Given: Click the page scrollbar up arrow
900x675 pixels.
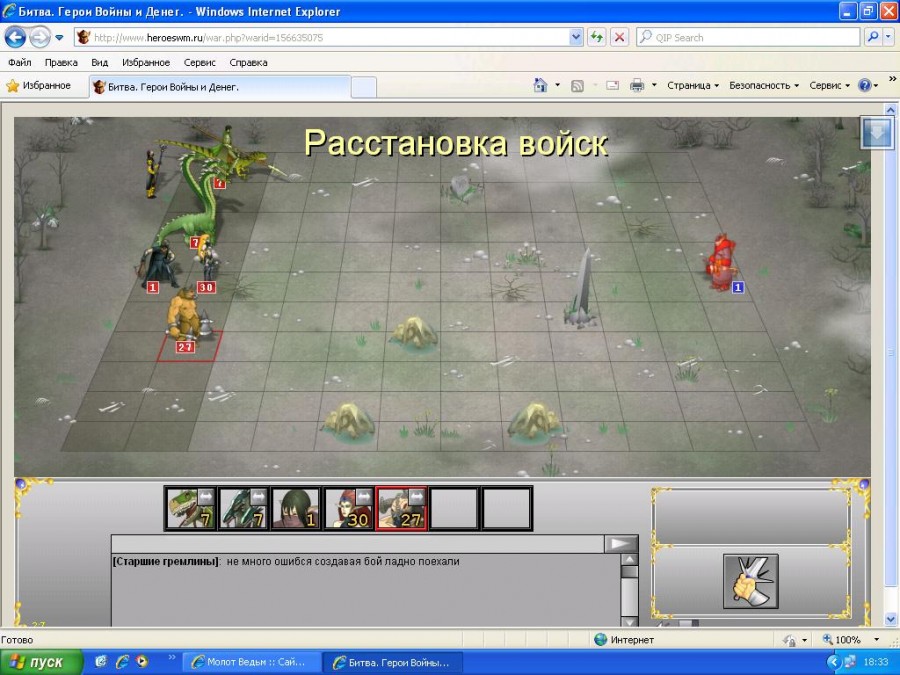Looking at the screenshot, I should 890,110.
